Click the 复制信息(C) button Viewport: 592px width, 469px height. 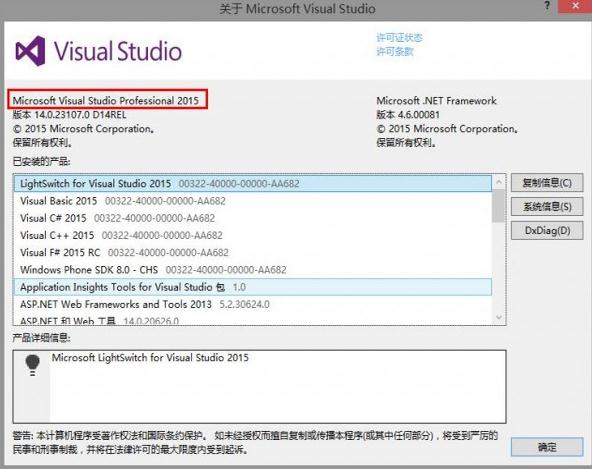click(x=547, y=183)
